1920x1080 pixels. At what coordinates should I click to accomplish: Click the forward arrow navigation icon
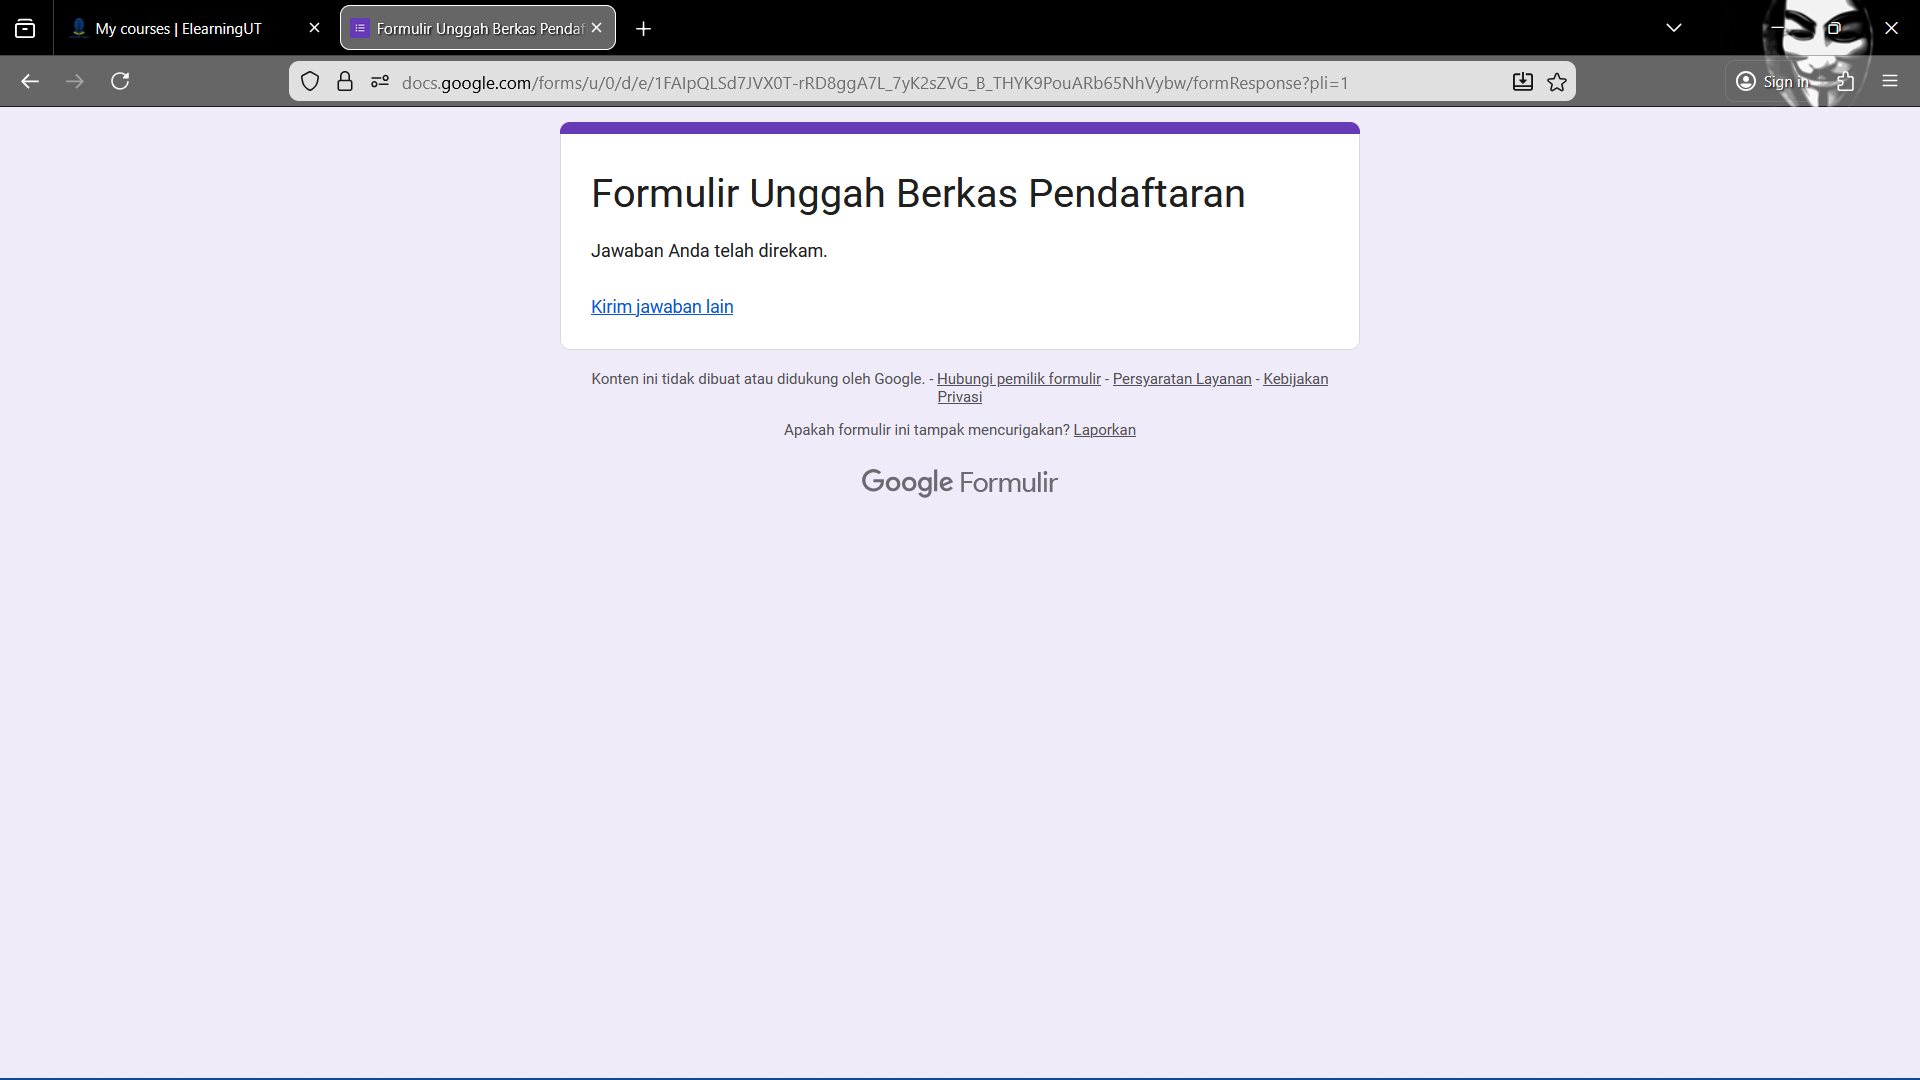pyautogui.click(x=75, y=81)
